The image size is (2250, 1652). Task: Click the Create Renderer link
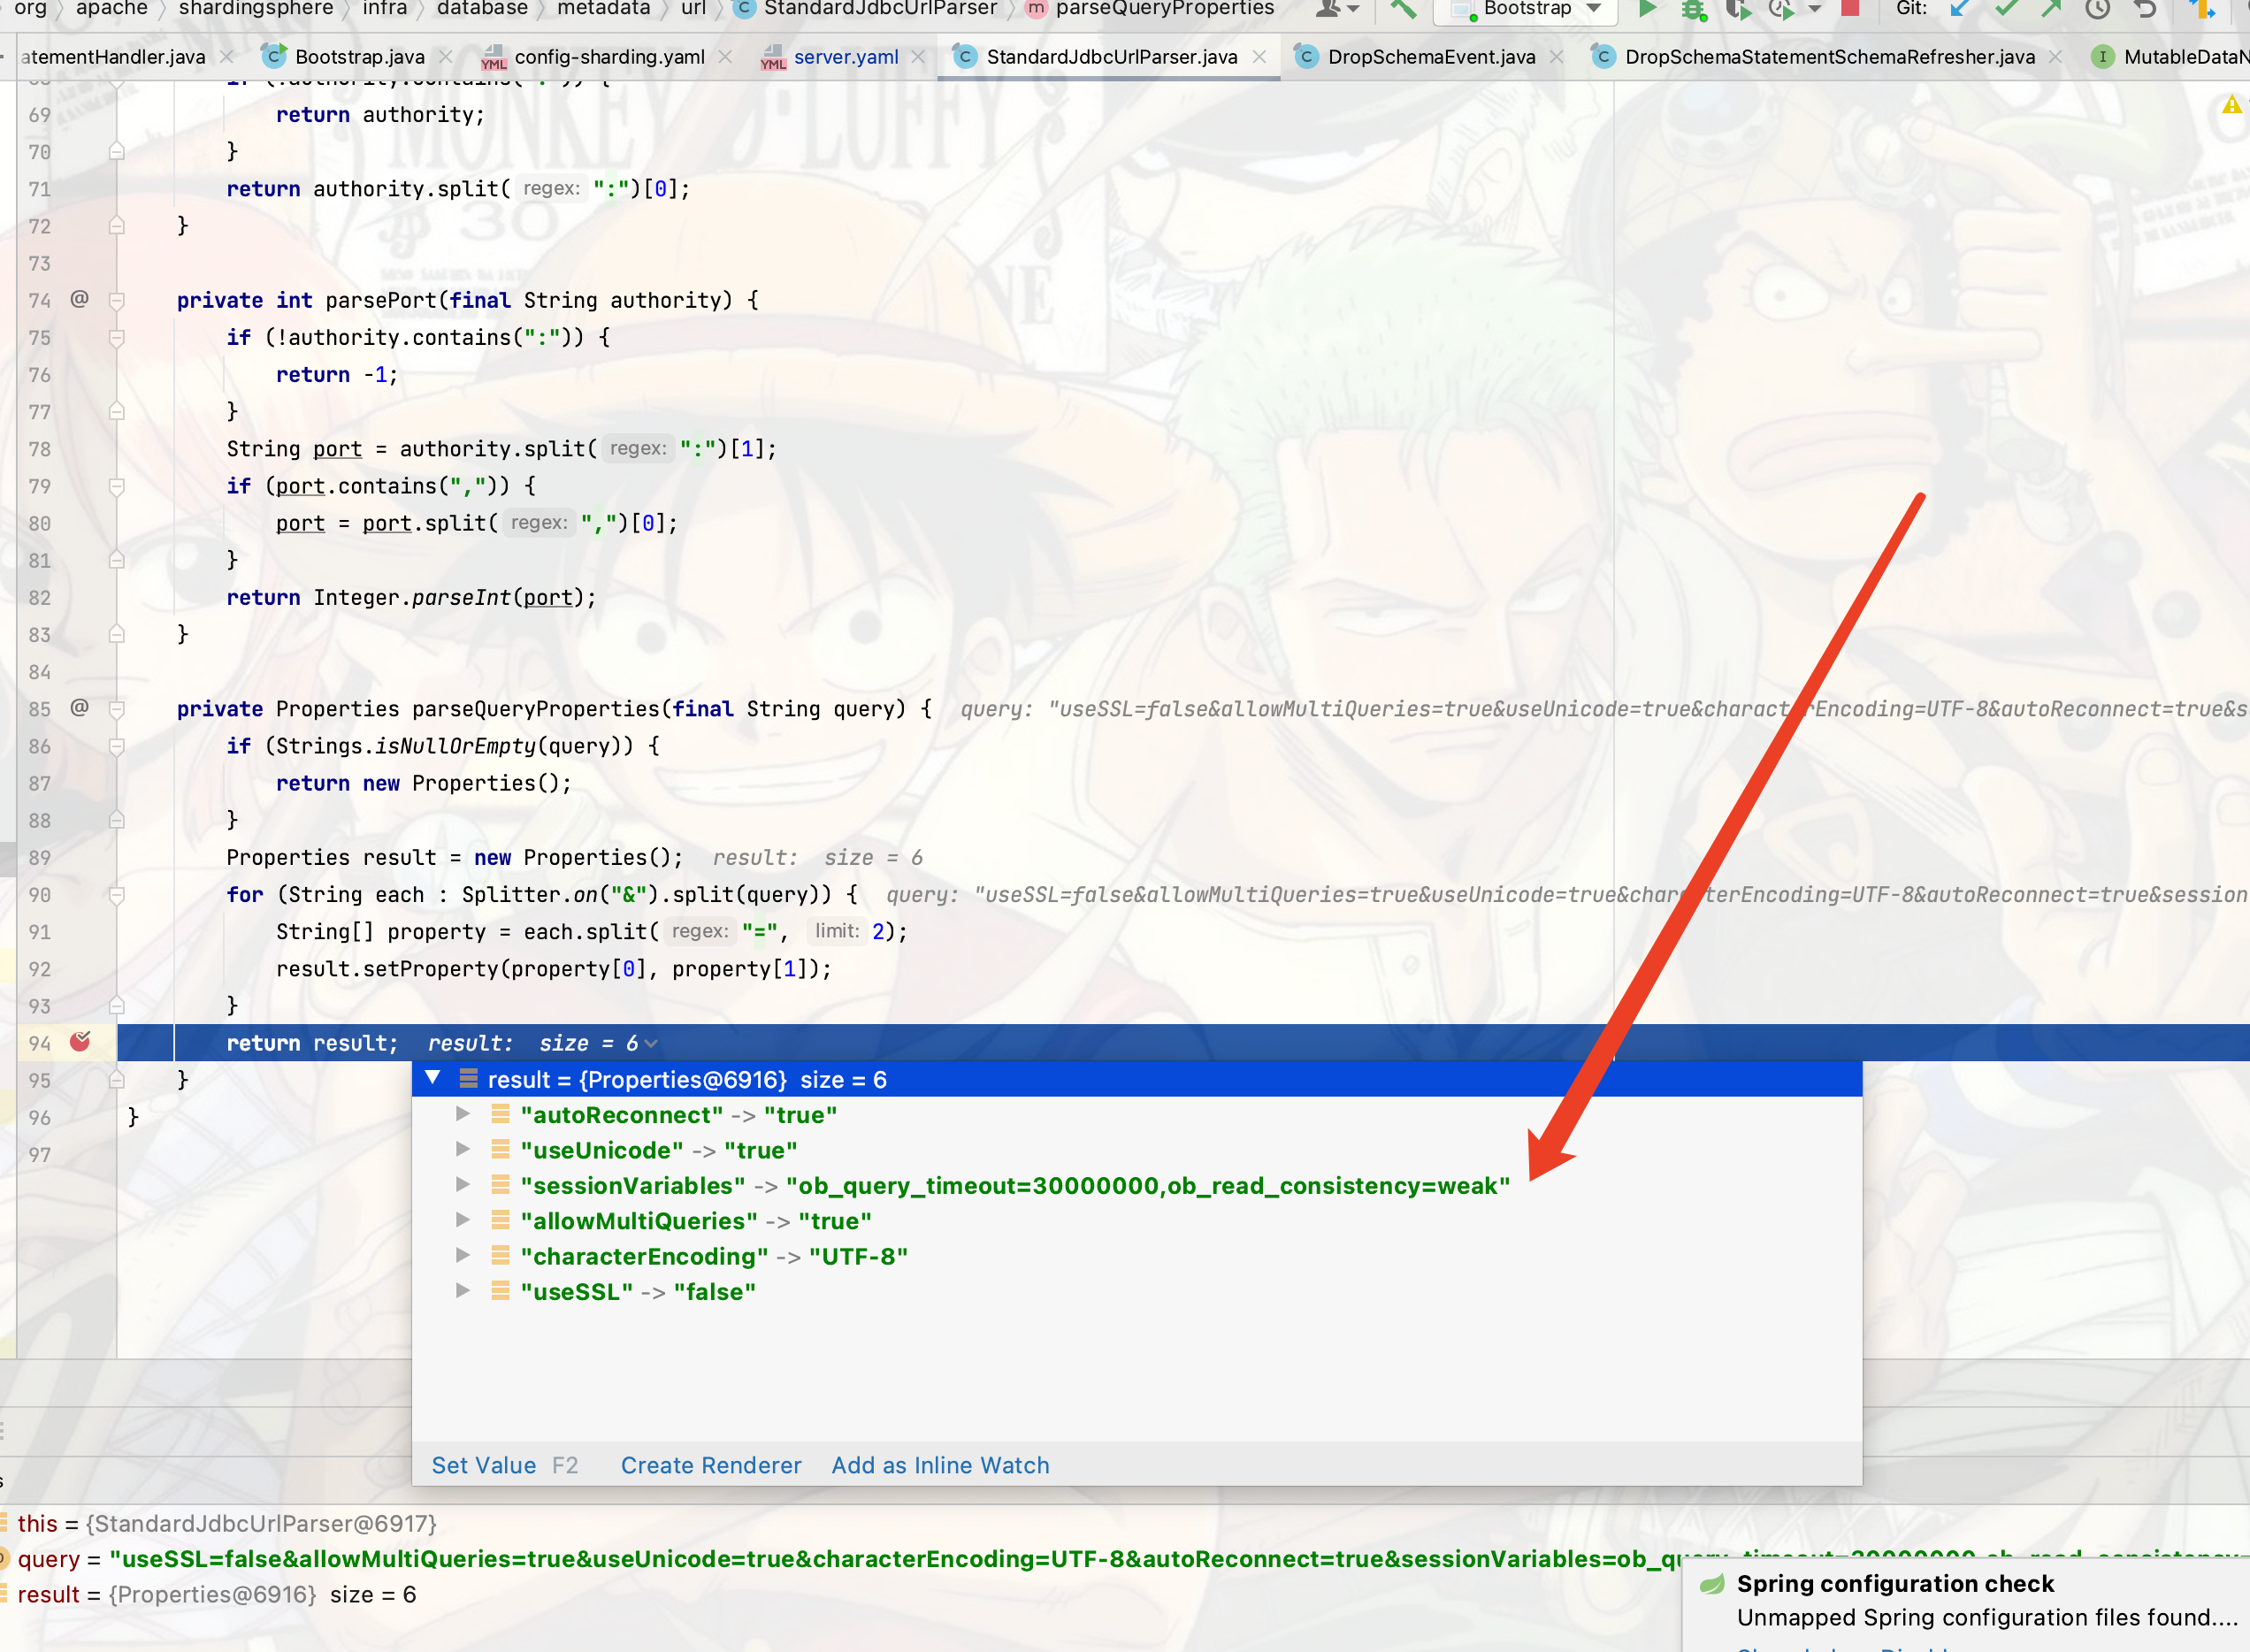tap(710, 1465)
